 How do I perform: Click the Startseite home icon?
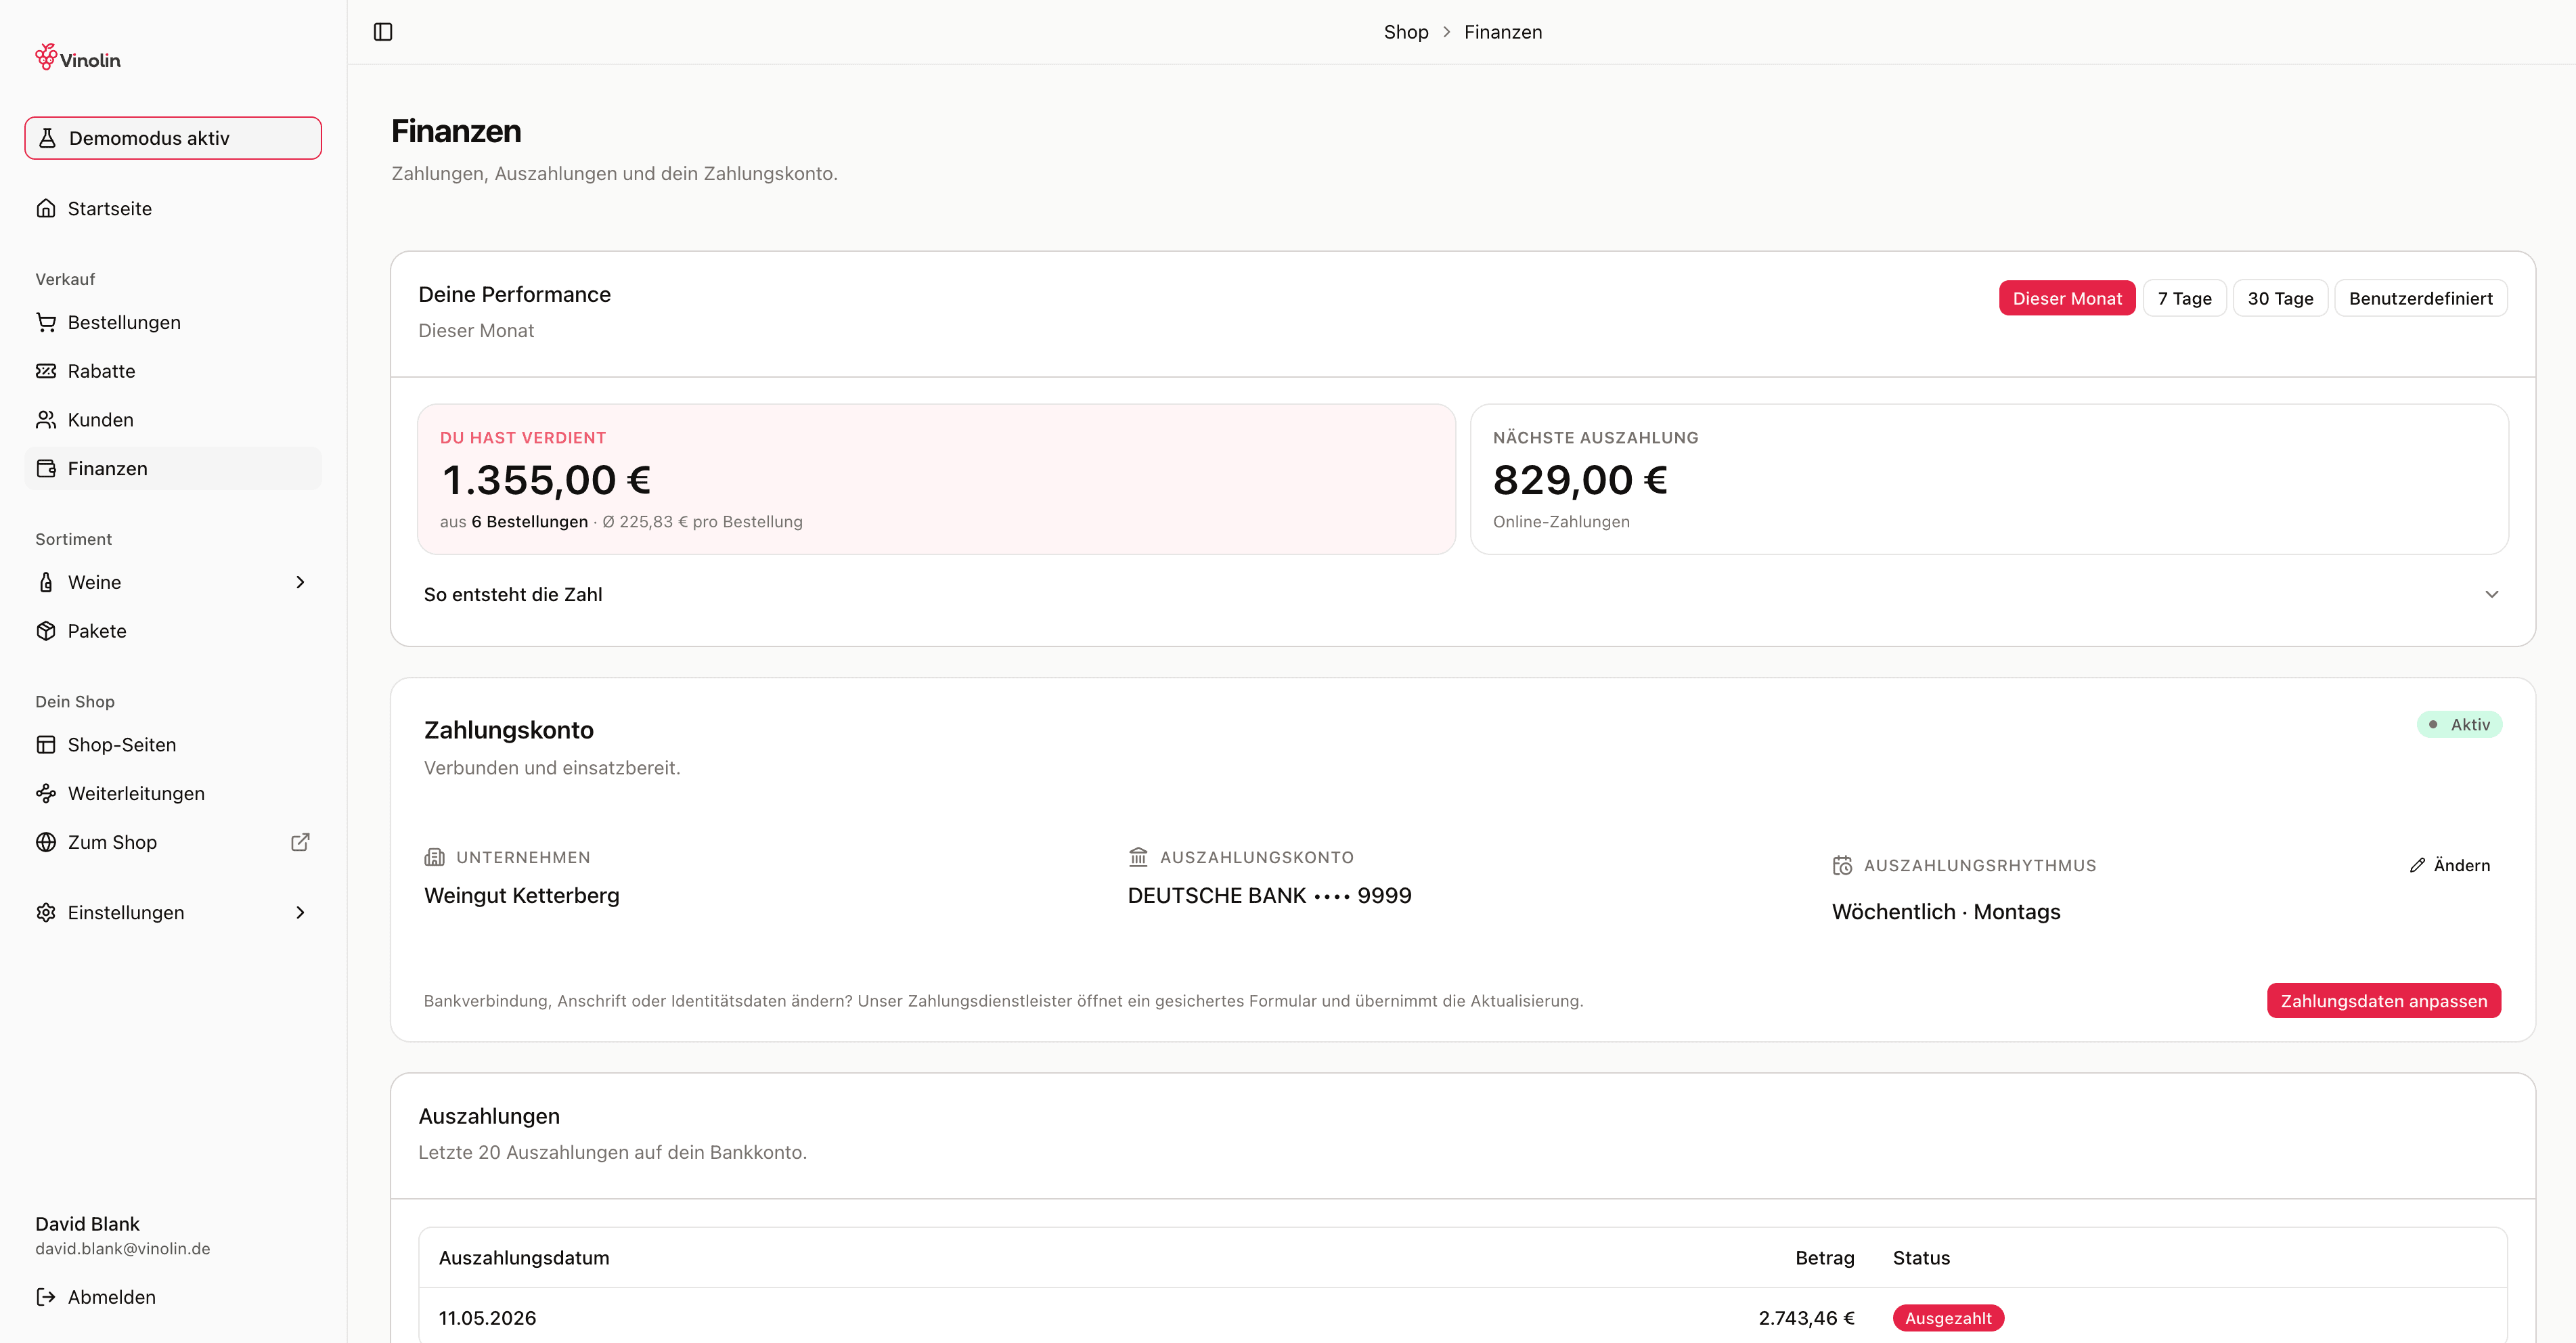point(46,208)
